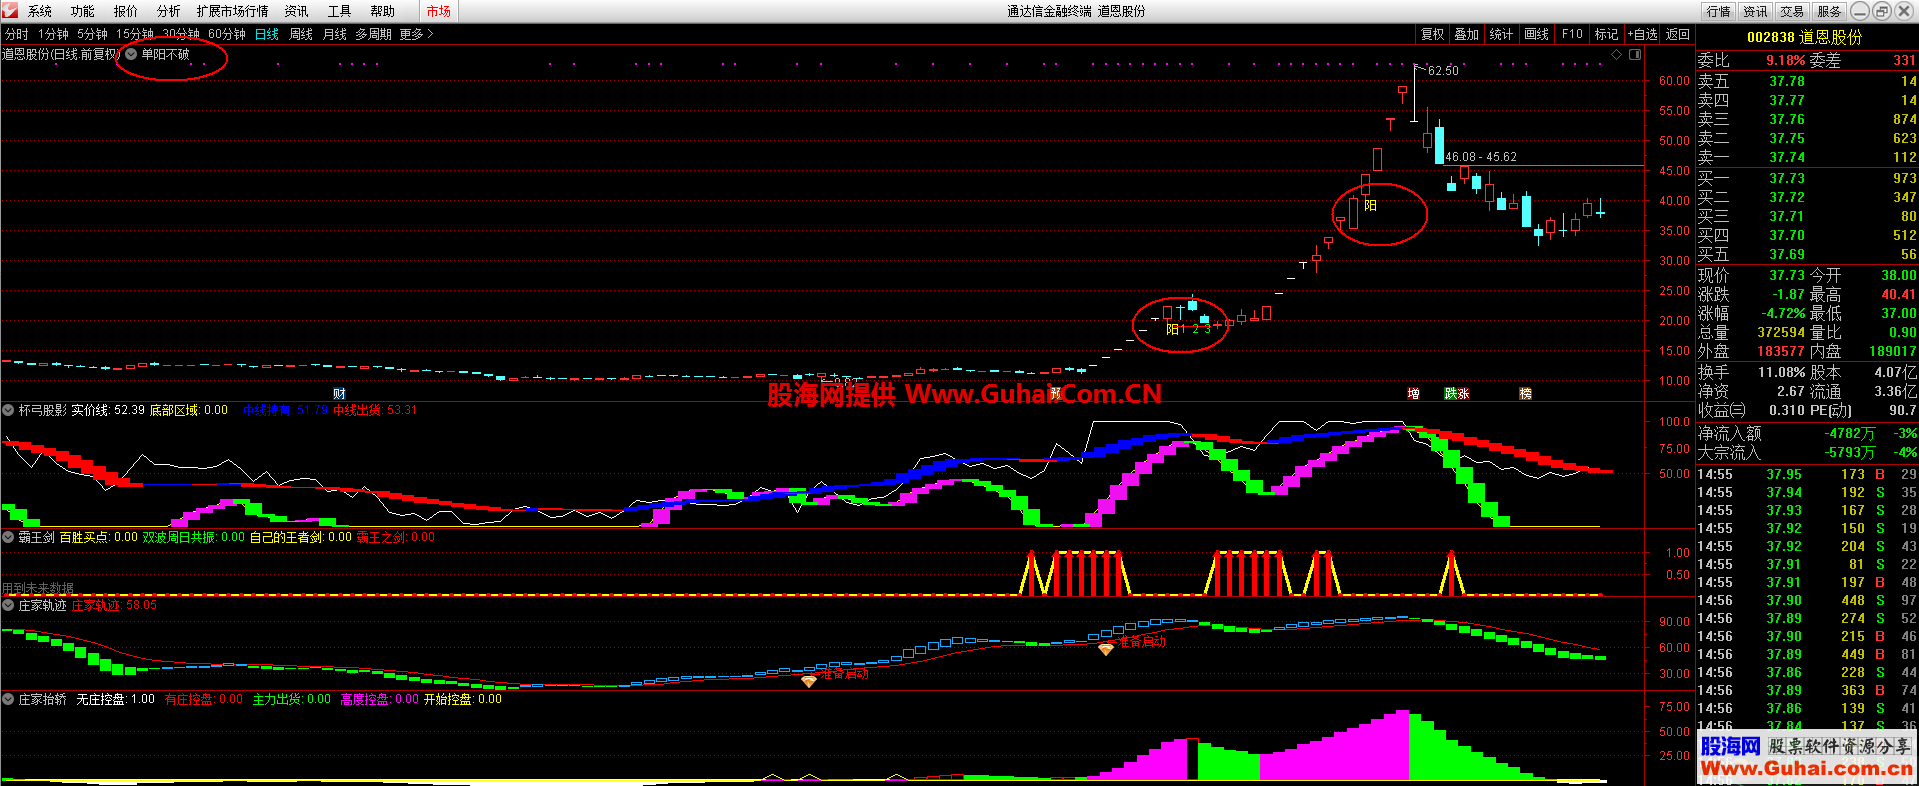The height and width of the screenshot is (786, 1919).
Task: Click the 标记 mark button
Action: click(1607, 34)
